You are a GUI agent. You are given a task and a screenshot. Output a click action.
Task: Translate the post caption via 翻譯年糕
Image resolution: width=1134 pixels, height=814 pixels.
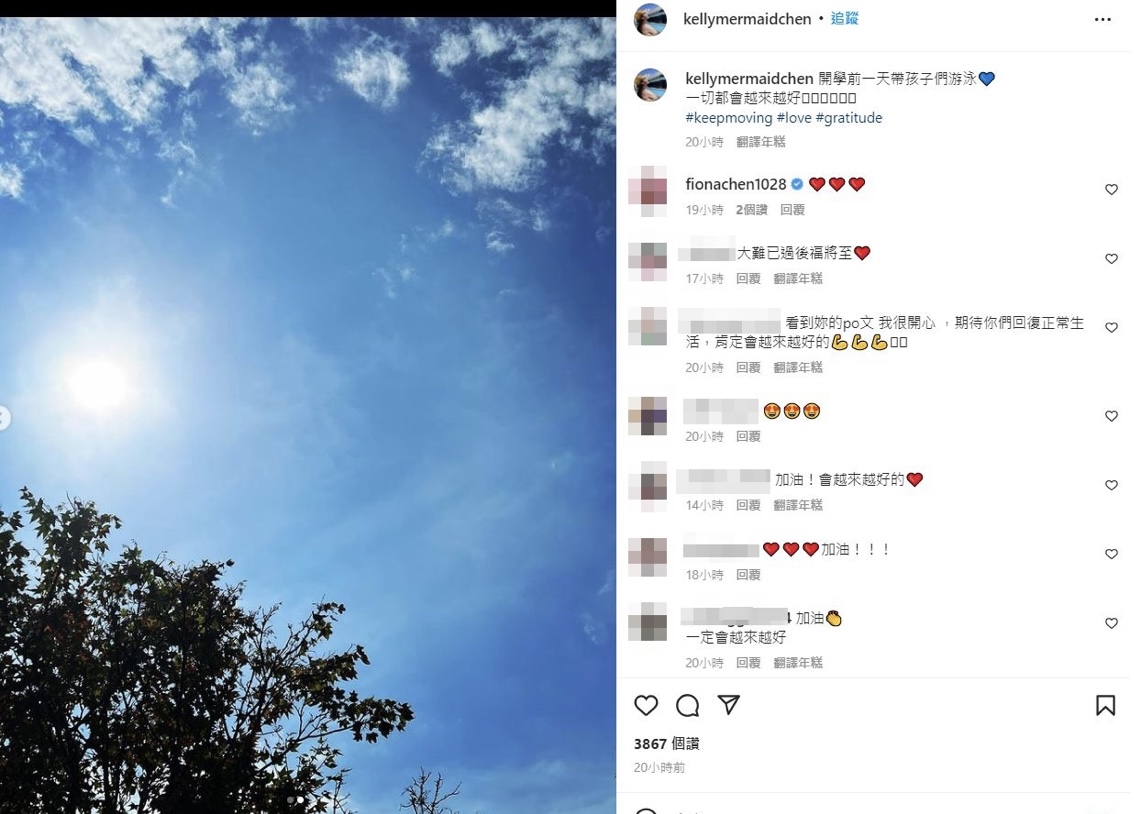click(760, 142)
